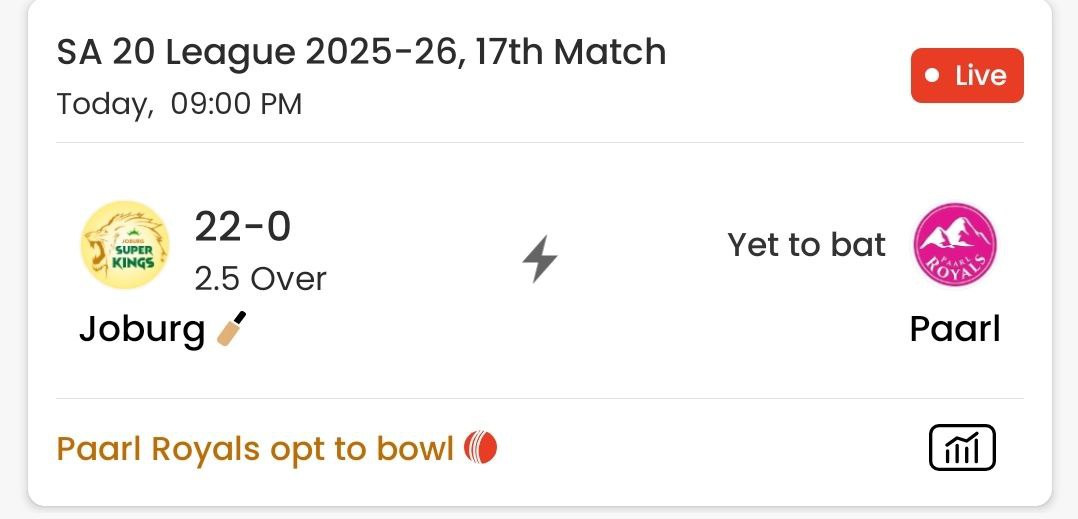Image resolution: width=1078 pixels, height=519 pixels.
Task: Tap the red Live badge
Action: tap(966, 76)
